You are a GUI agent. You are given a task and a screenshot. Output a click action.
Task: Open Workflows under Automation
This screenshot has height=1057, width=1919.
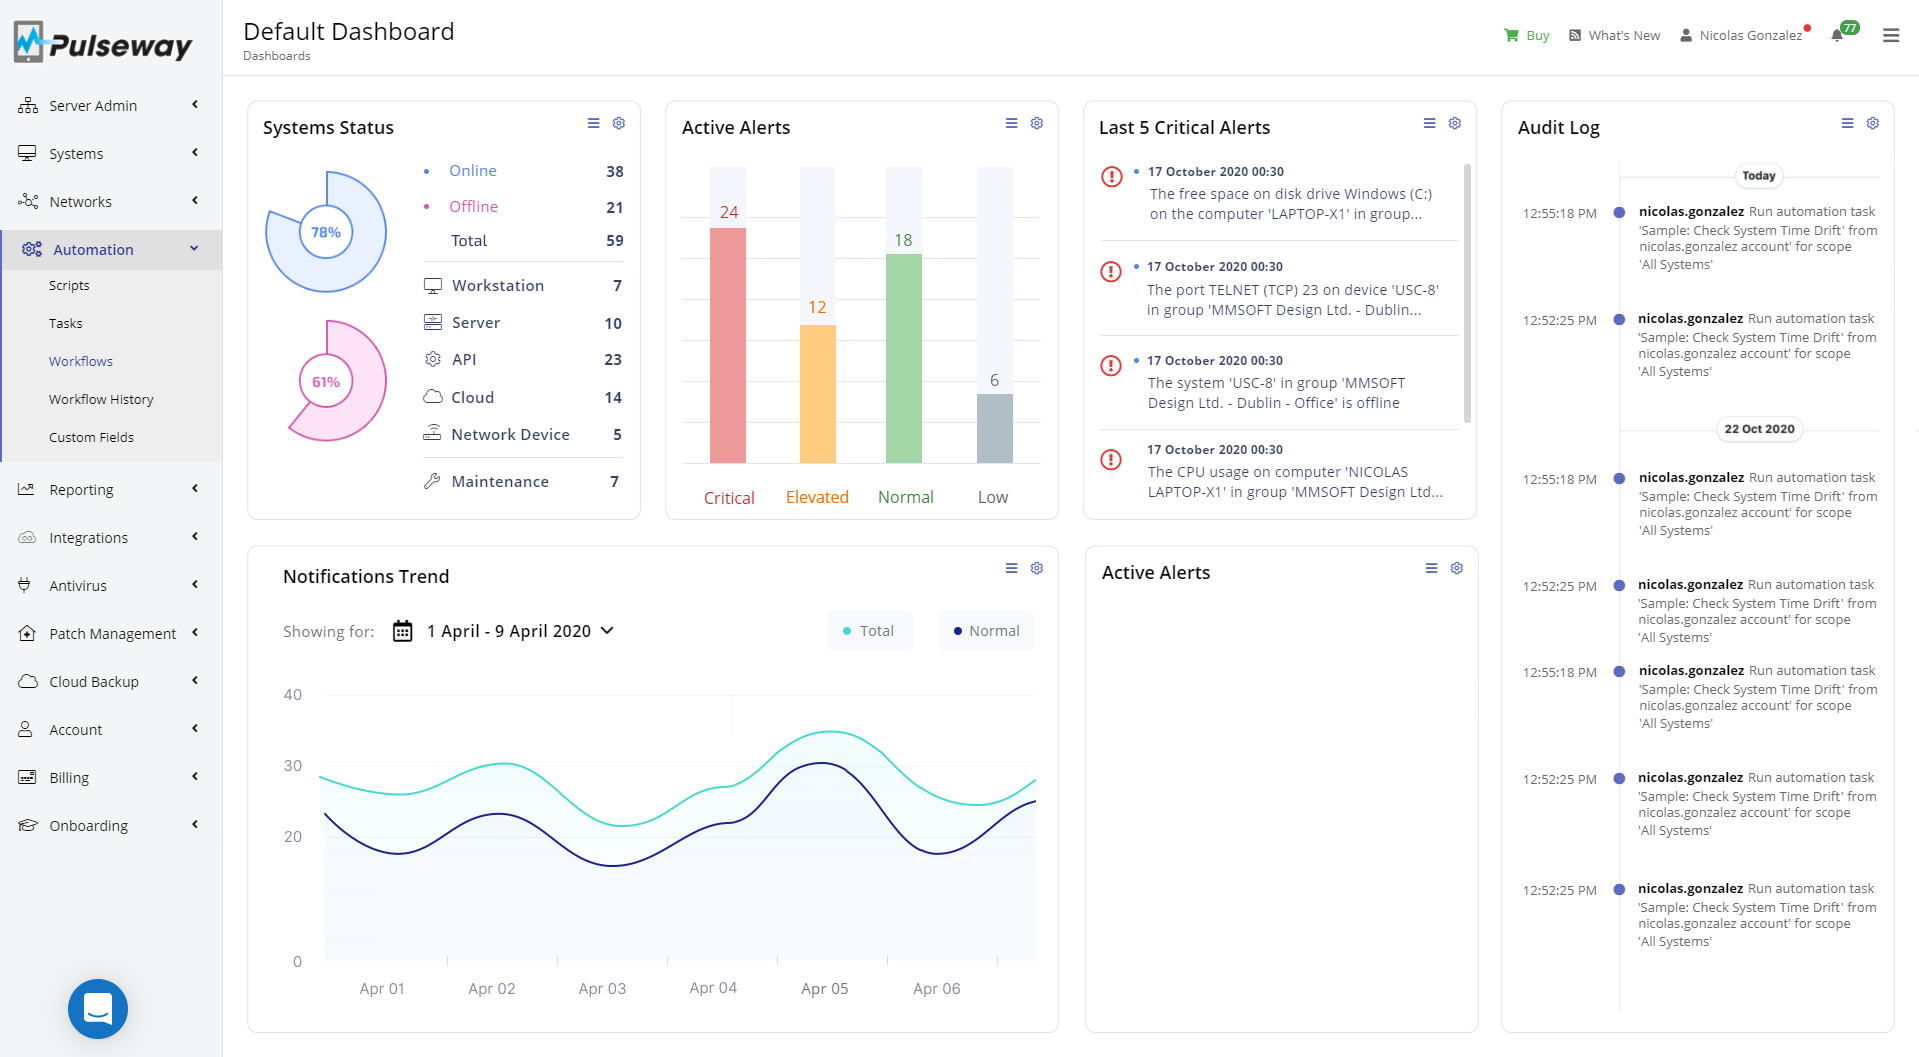(81, 361)
